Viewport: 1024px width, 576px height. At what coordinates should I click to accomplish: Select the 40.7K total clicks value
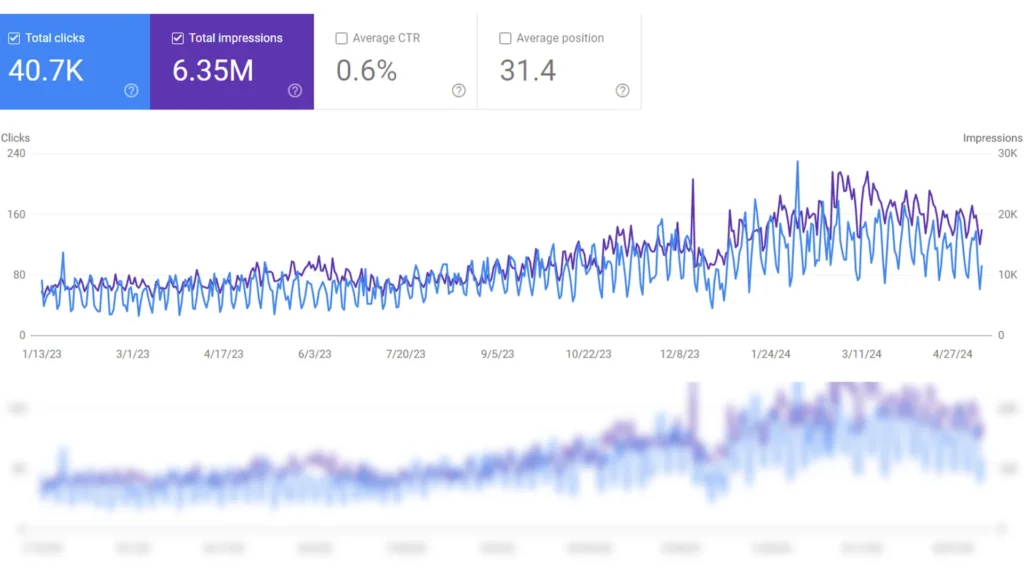(46, 71)
